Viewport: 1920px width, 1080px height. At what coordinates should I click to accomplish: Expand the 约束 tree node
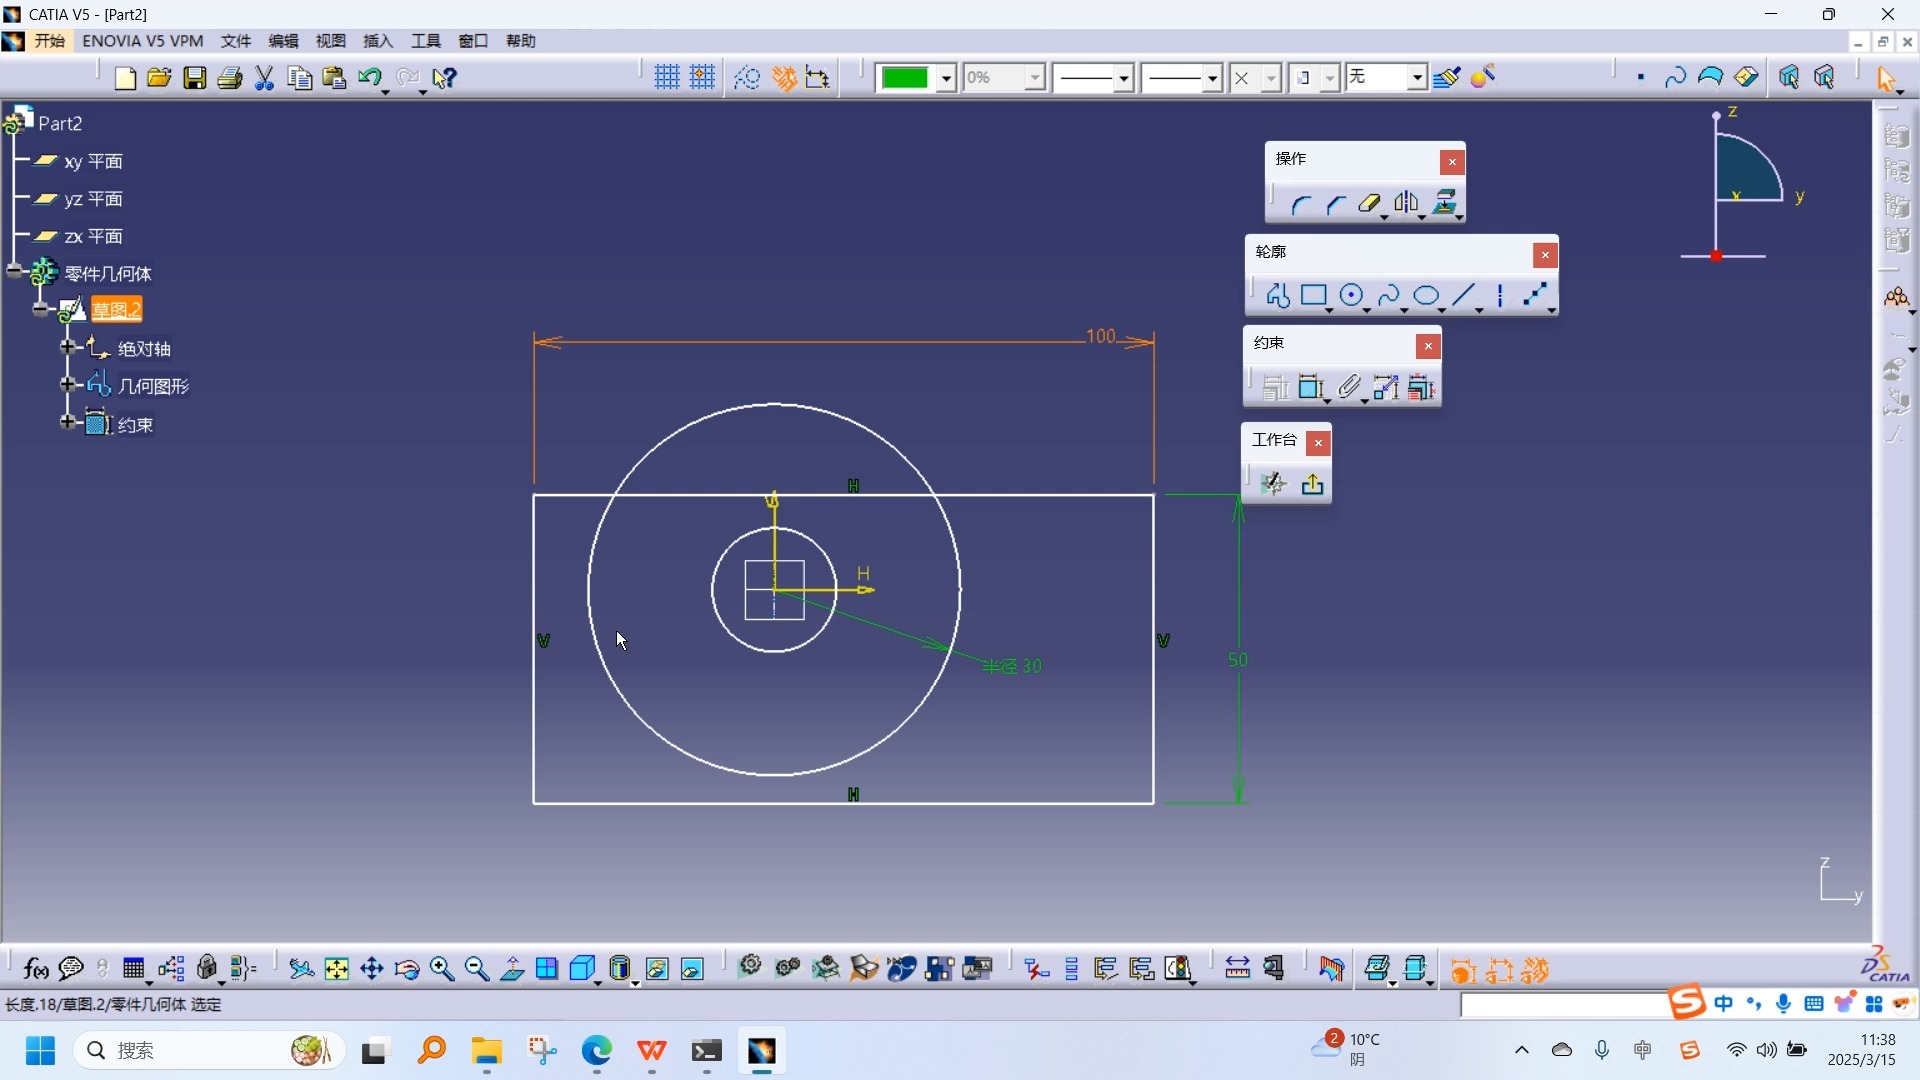pyautogui.click(x=68, y=422)
